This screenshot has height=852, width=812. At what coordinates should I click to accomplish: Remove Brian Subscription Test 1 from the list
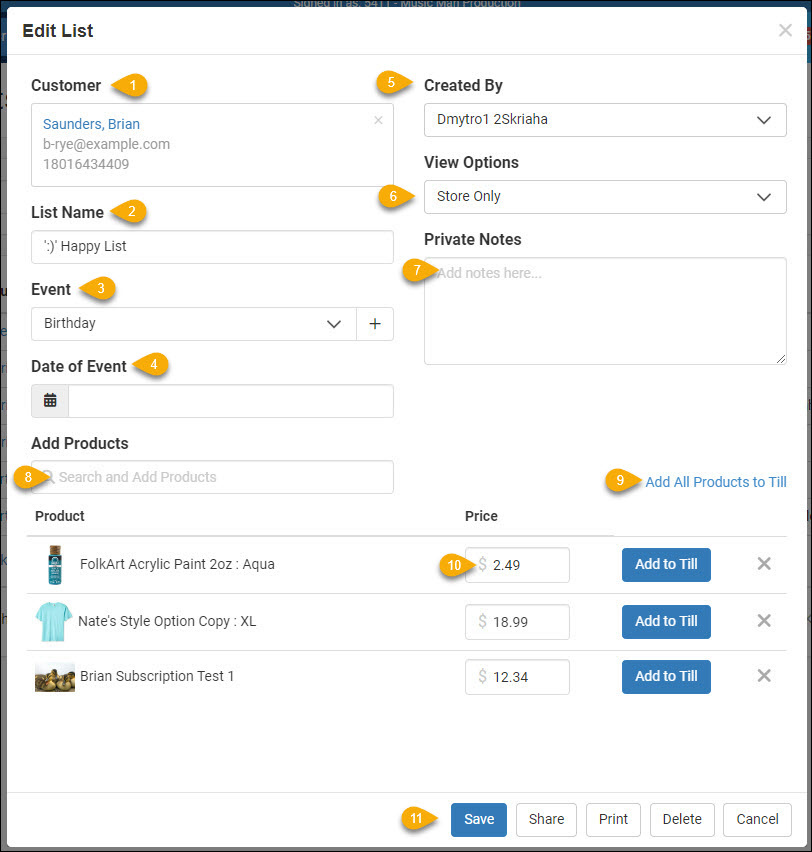[764, 676]
